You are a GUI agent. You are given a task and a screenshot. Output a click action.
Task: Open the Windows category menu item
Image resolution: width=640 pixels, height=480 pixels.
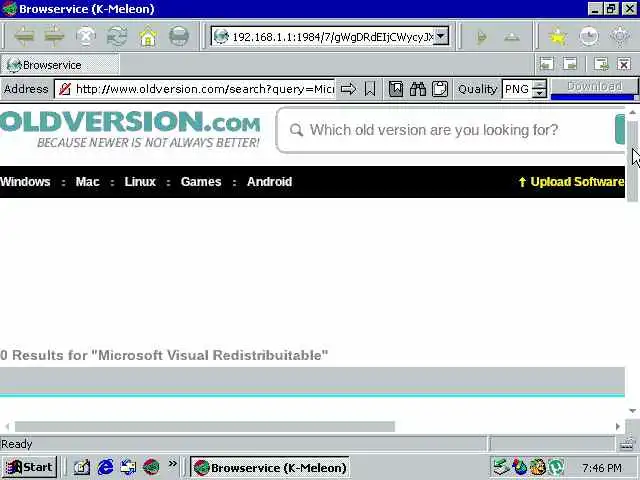[25, 182]
